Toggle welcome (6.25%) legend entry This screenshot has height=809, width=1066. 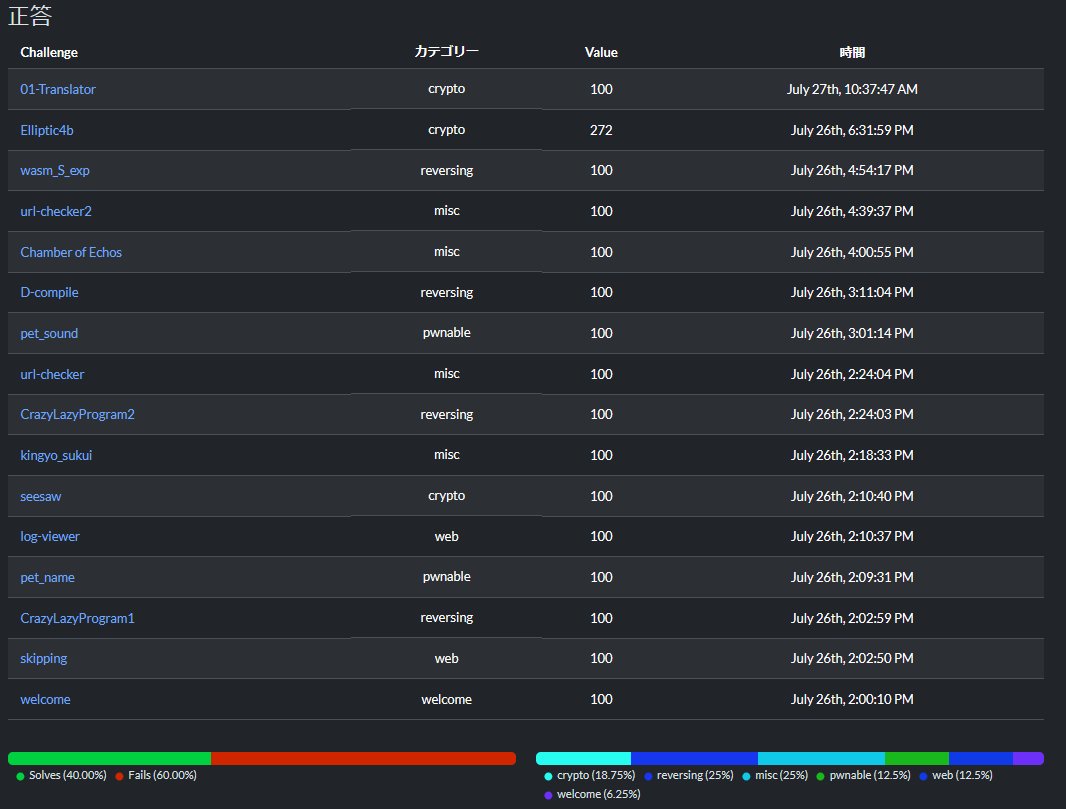coord(592,795)
